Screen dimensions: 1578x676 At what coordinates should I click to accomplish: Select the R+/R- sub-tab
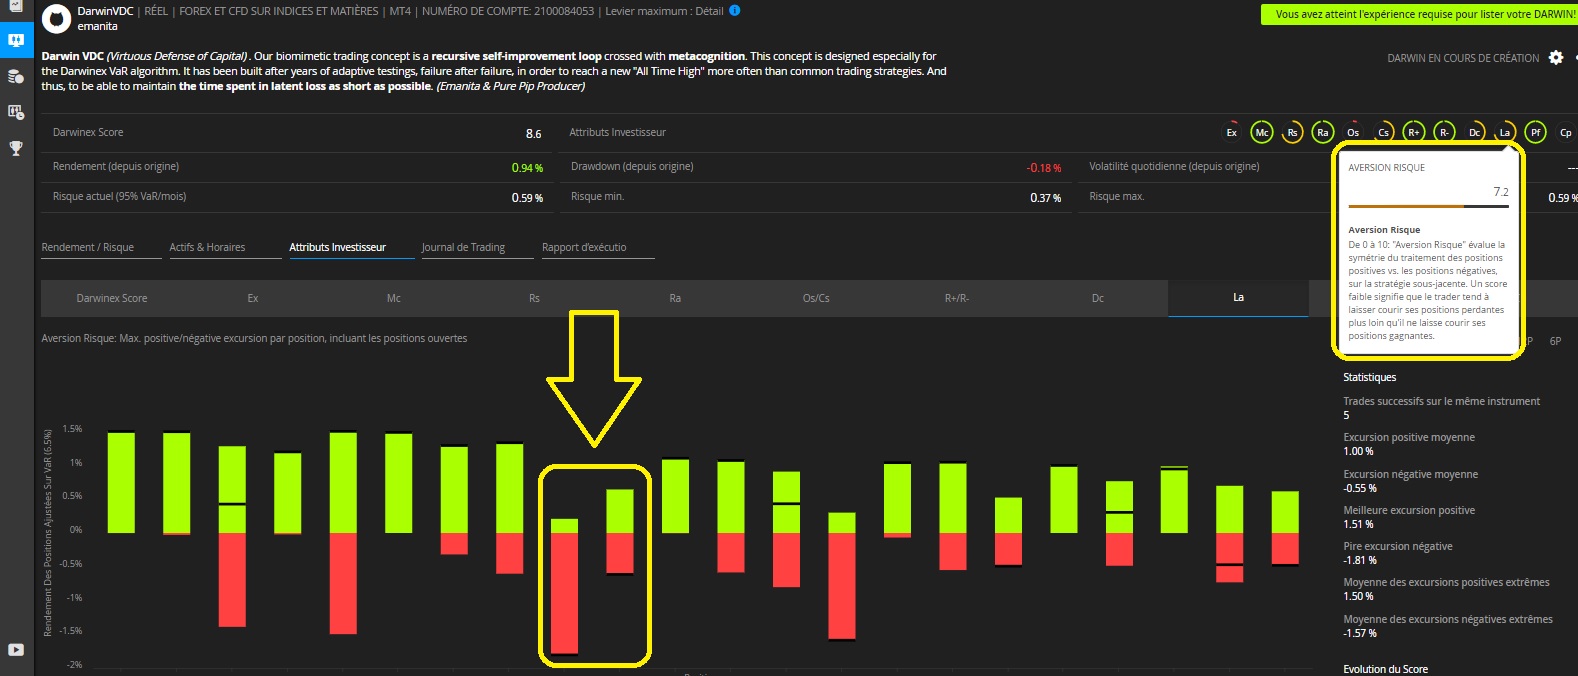[x=957, y=298]
